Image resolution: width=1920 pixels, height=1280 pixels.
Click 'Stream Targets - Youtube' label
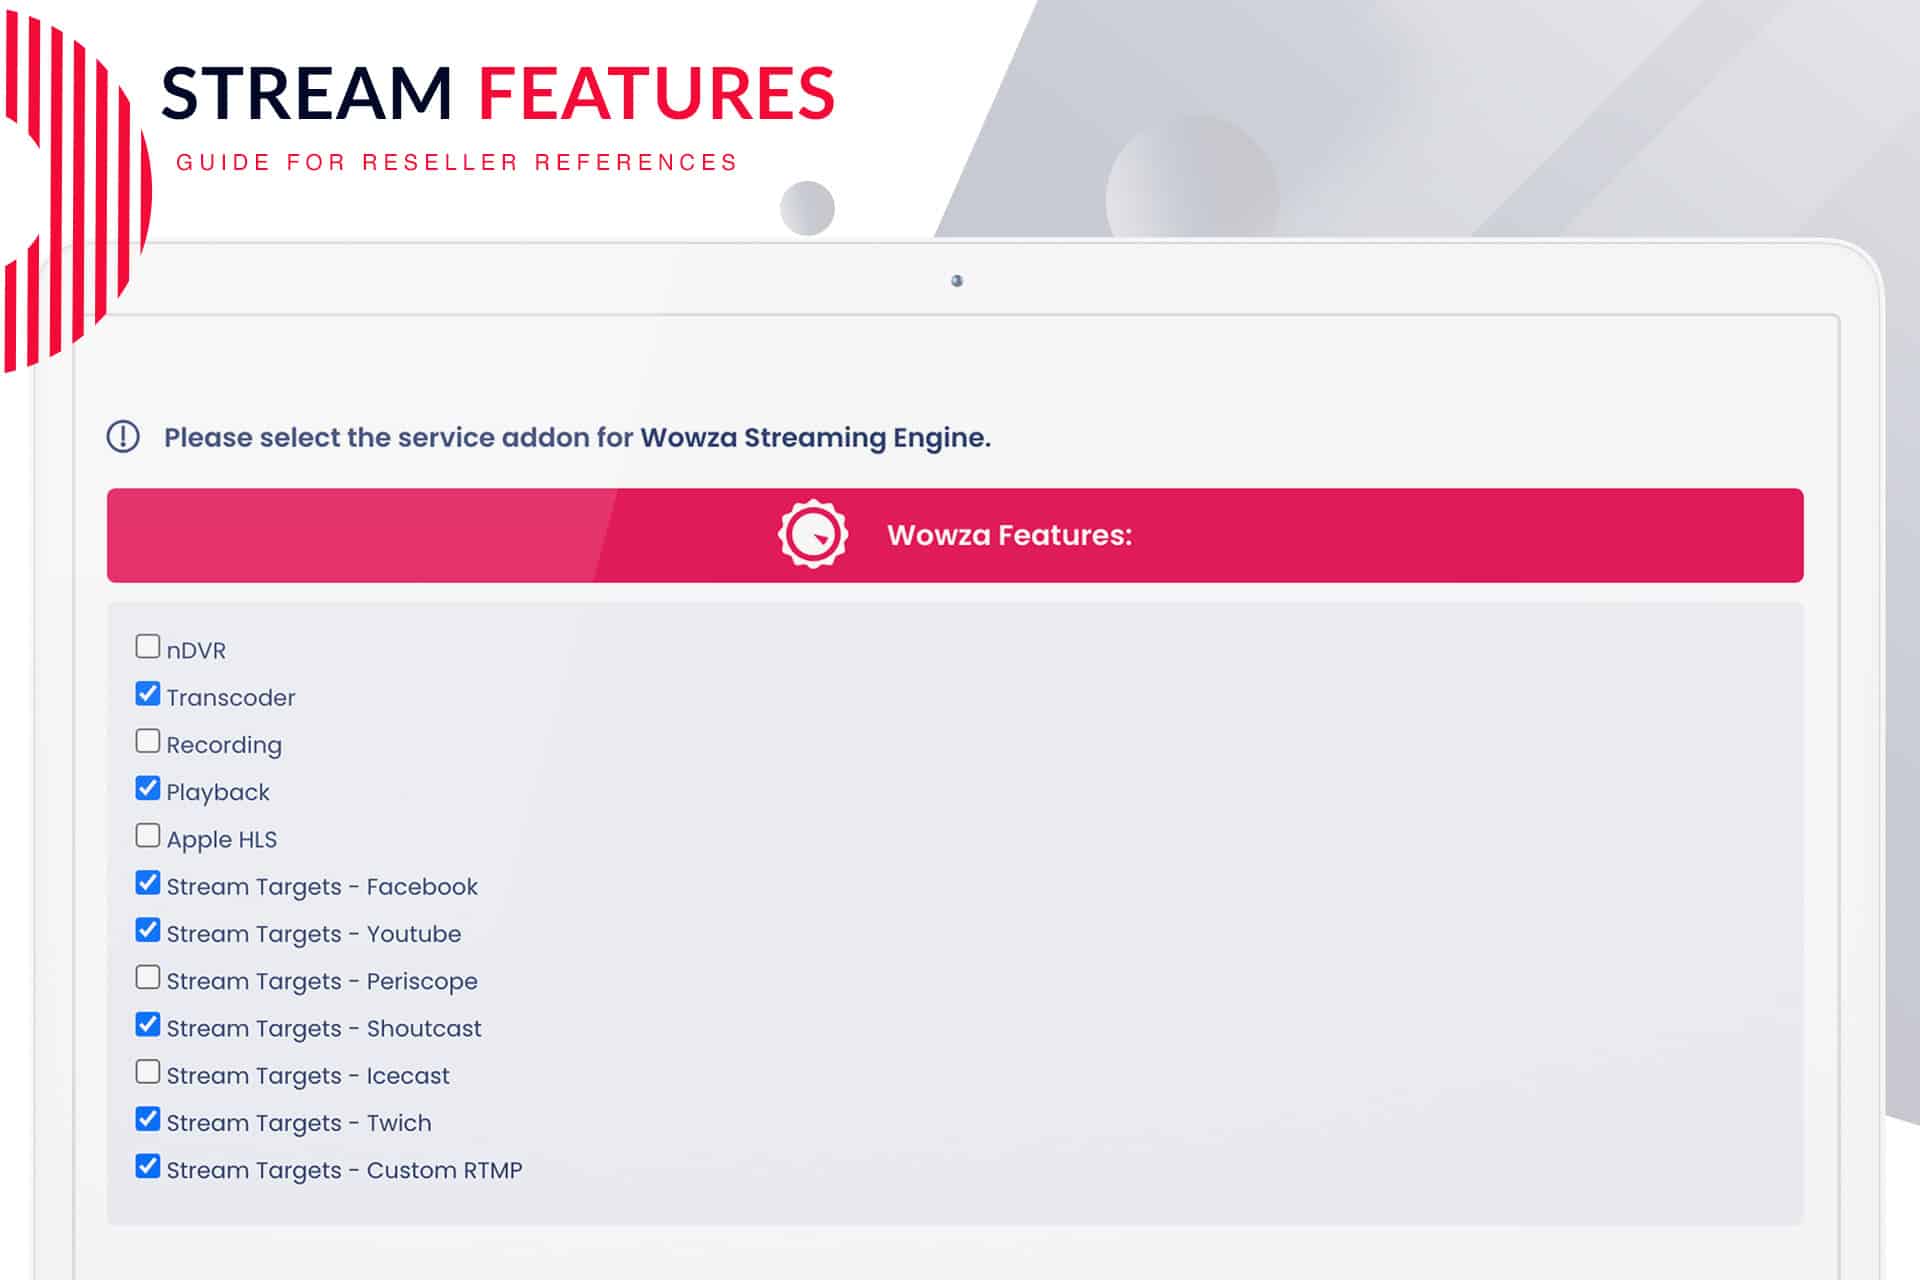tap(314, 934)
